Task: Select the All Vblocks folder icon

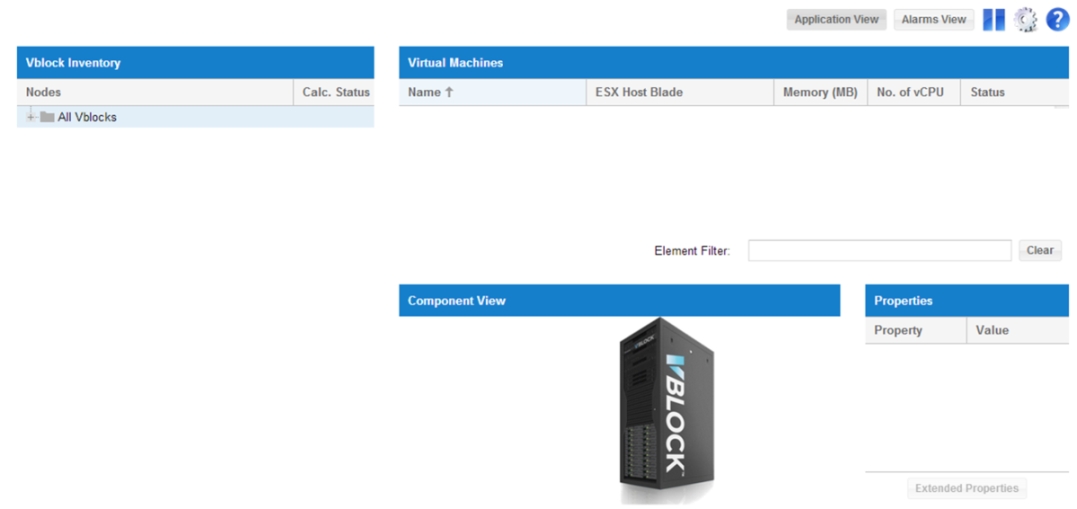Action: pos(47,117)
